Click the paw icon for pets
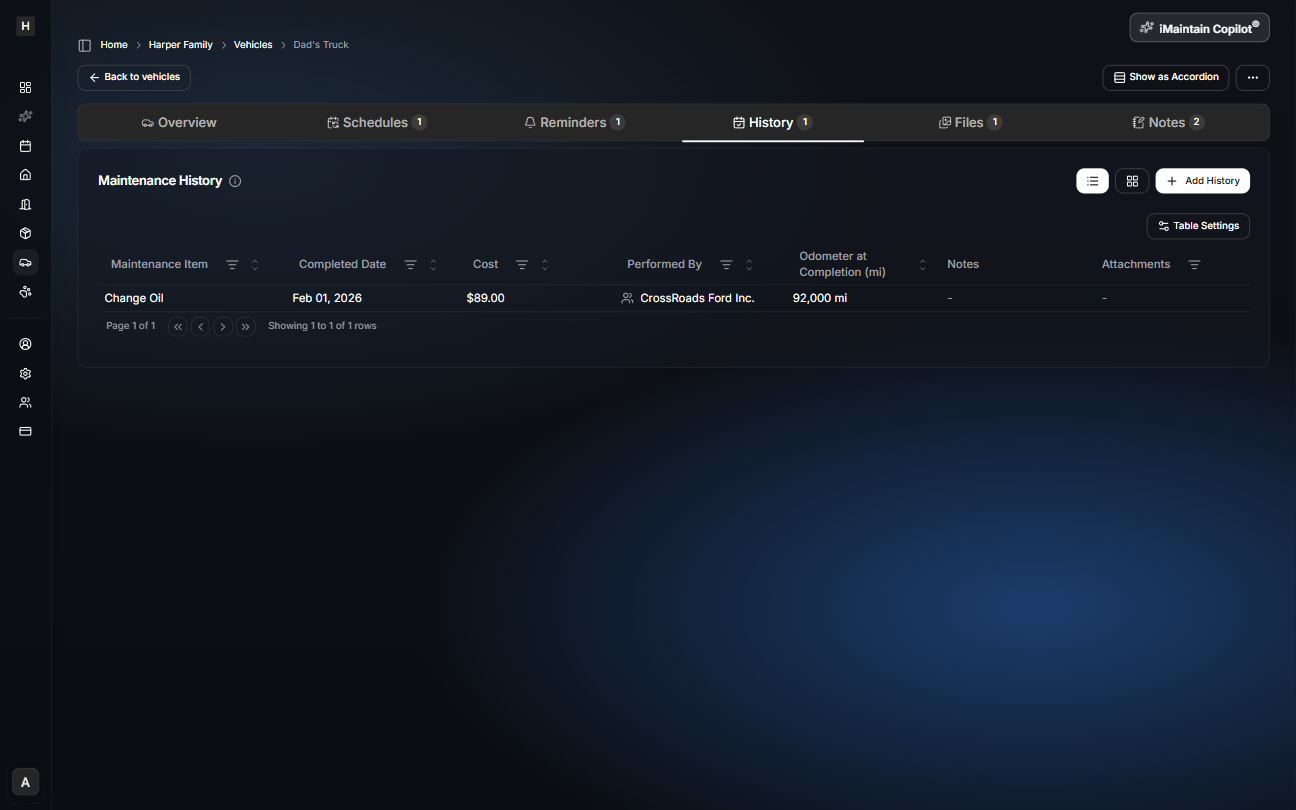 [x=25, y=291]
